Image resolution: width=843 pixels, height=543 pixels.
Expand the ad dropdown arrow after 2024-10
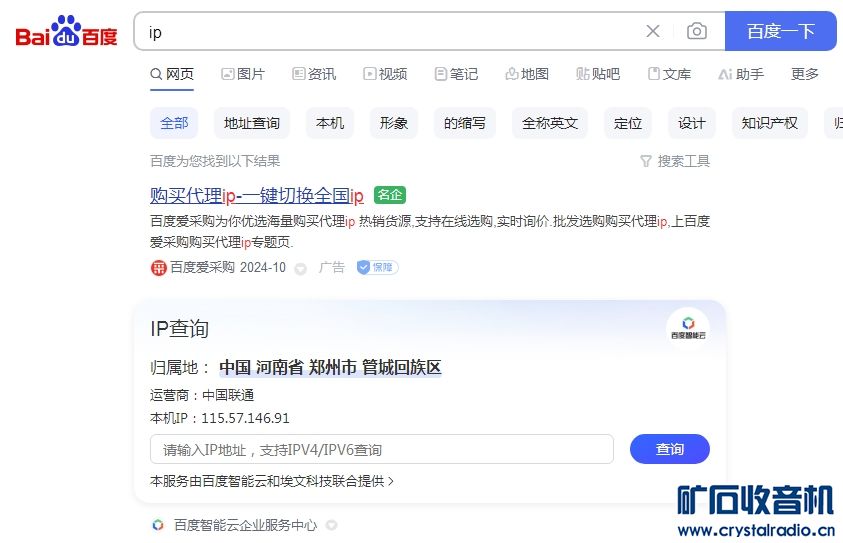click(301, 269)
